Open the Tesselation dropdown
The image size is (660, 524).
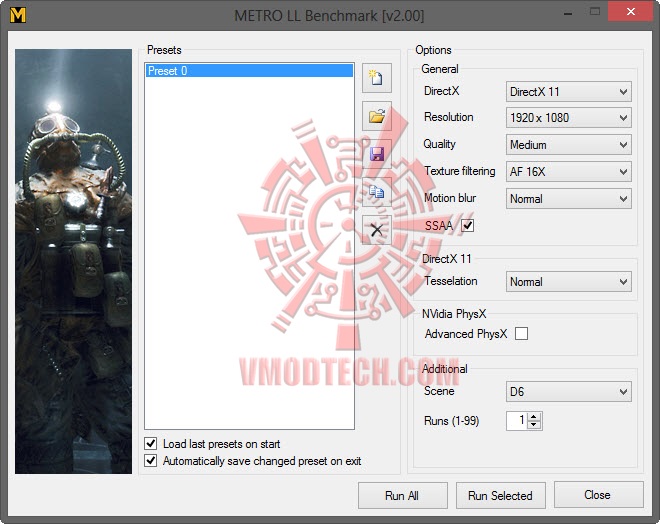click(568, 282)
